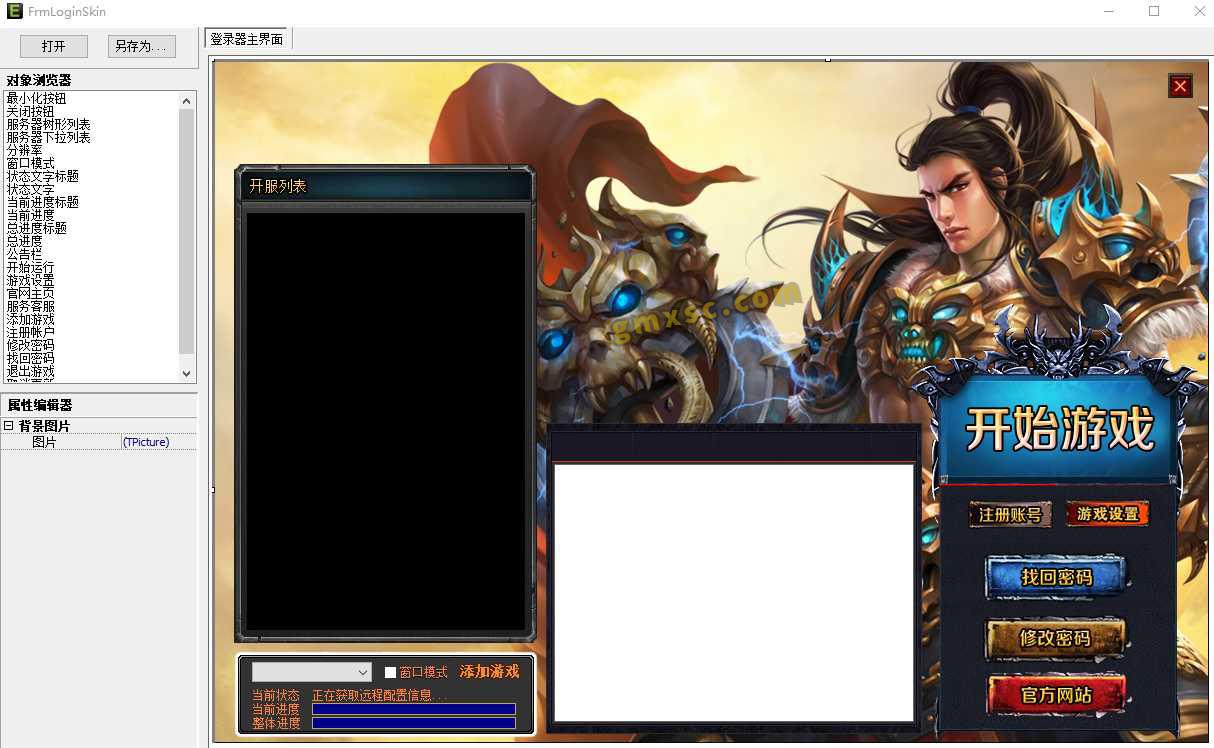Collapse the 背景图片 property group
The width and height of the screenshot is (1214, 748).
click(x=8, y=426)
